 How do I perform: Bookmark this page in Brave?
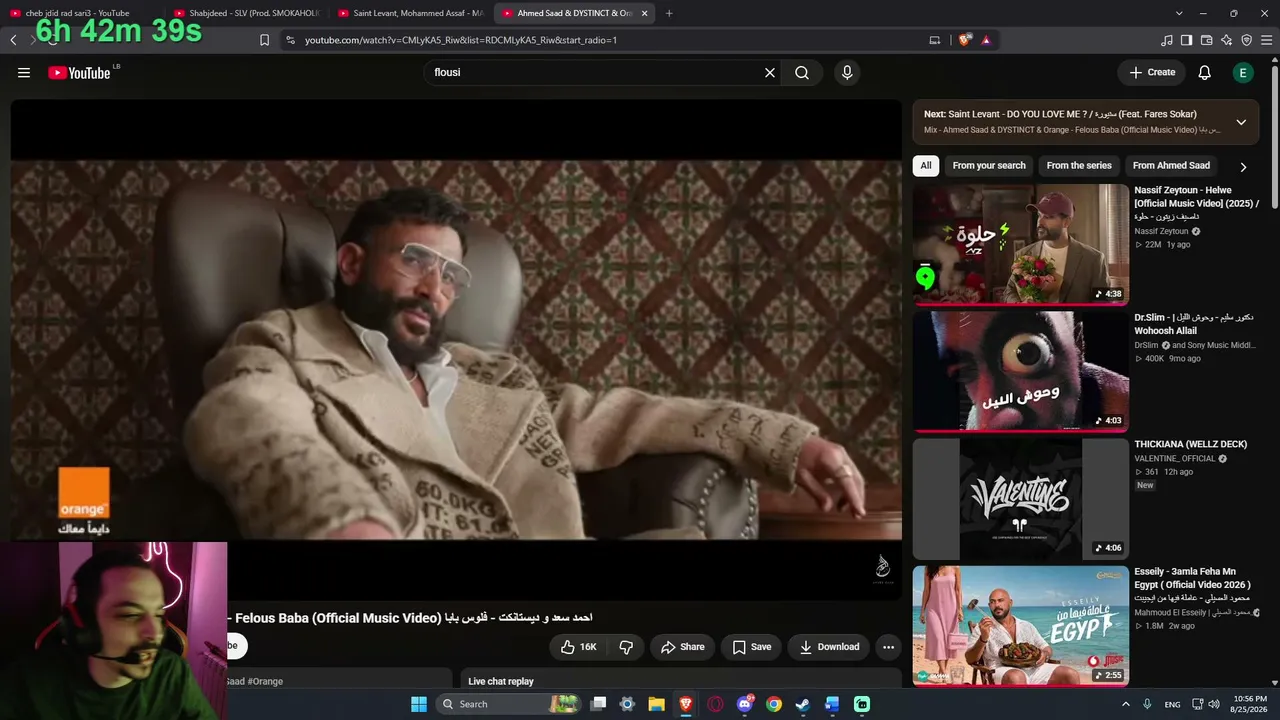pos(264,40)
